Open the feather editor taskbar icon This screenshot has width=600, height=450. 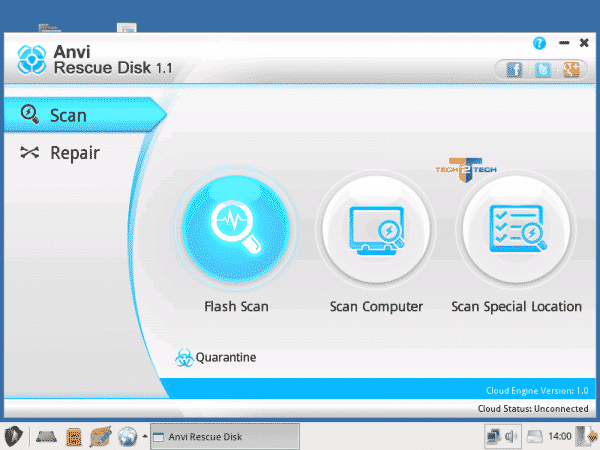101,437
